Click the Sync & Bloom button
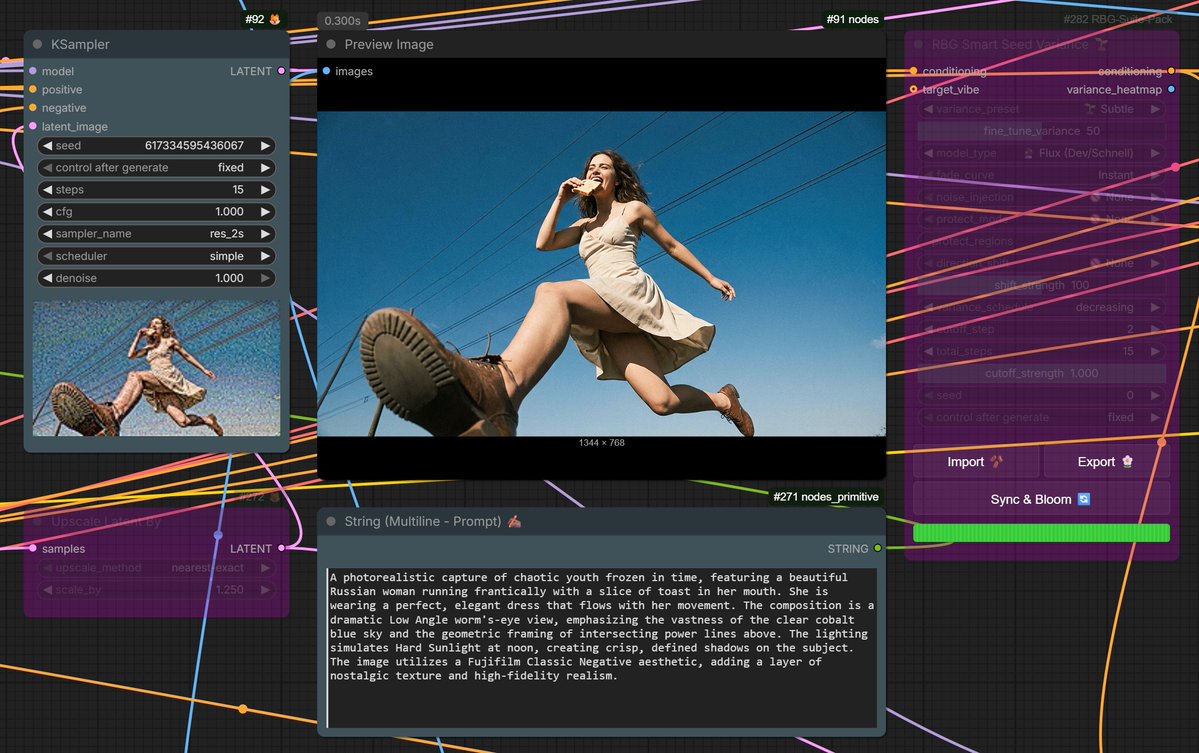The image size is (1199, 753). [1041, 499]
